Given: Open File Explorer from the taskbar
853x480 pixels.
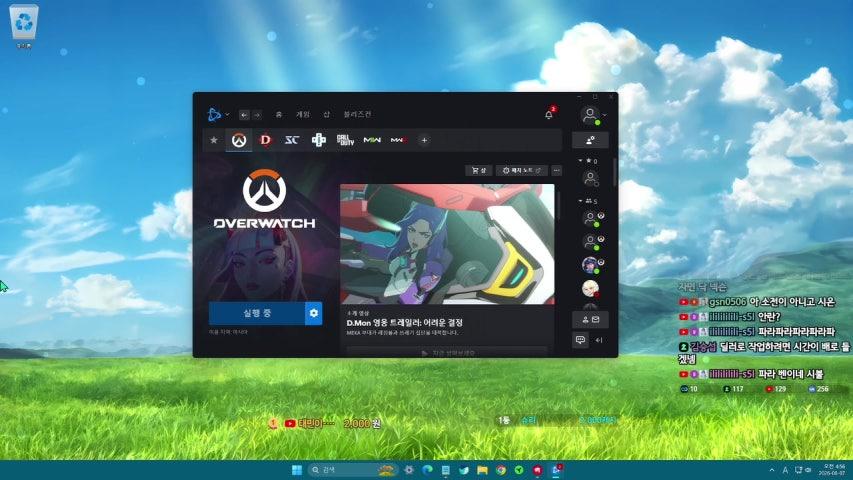Looking at the screenshot, I should [482, 470].
